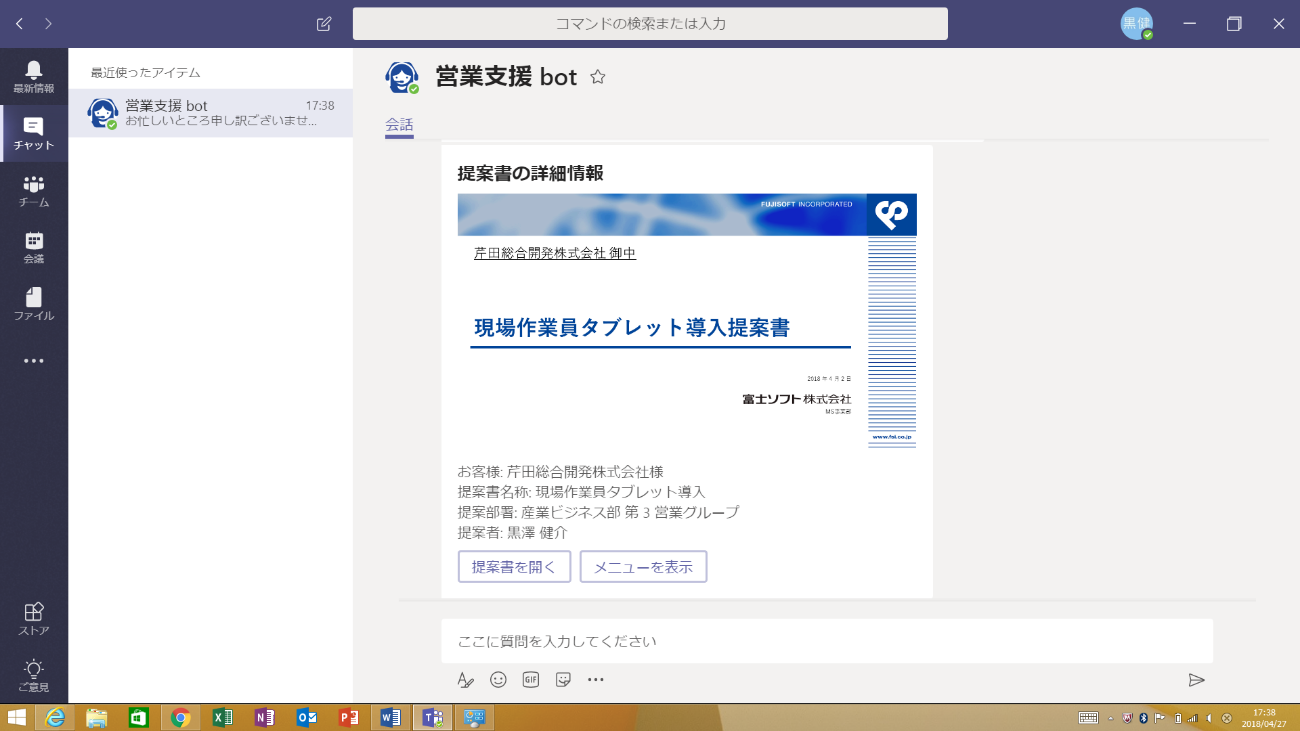Open the ご意見 feedback lightbulb
The image size is (1300, 731).
[34, 676]
